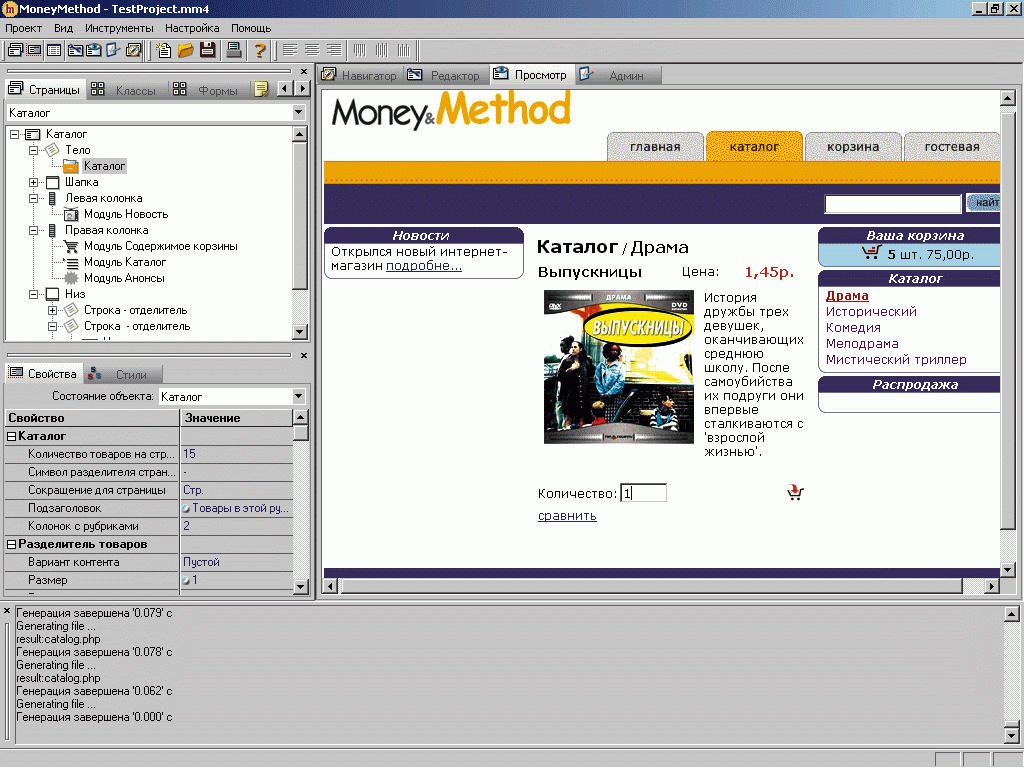Open the корзина tab in previewed site
Screen dimensions: 1024x768
click(x=853, y=147)
